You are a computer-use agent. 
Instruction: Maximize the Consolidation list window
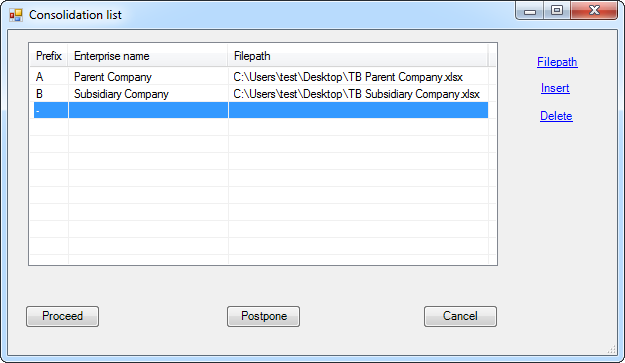click(x=557, y=11)
